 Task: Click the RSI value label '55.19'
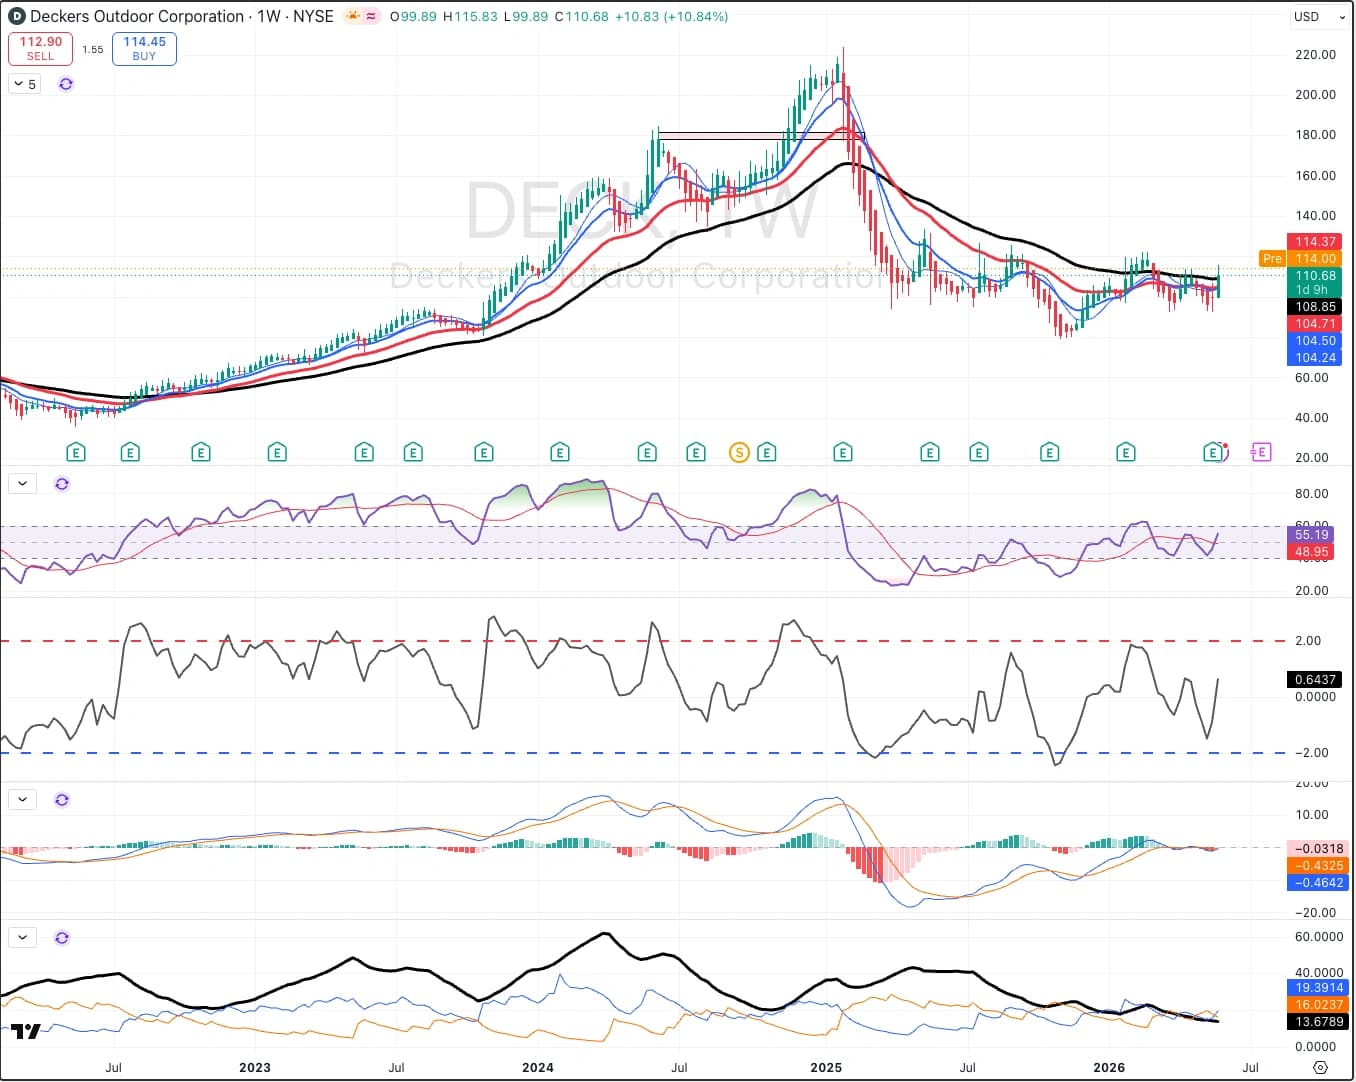[1312, 535]
